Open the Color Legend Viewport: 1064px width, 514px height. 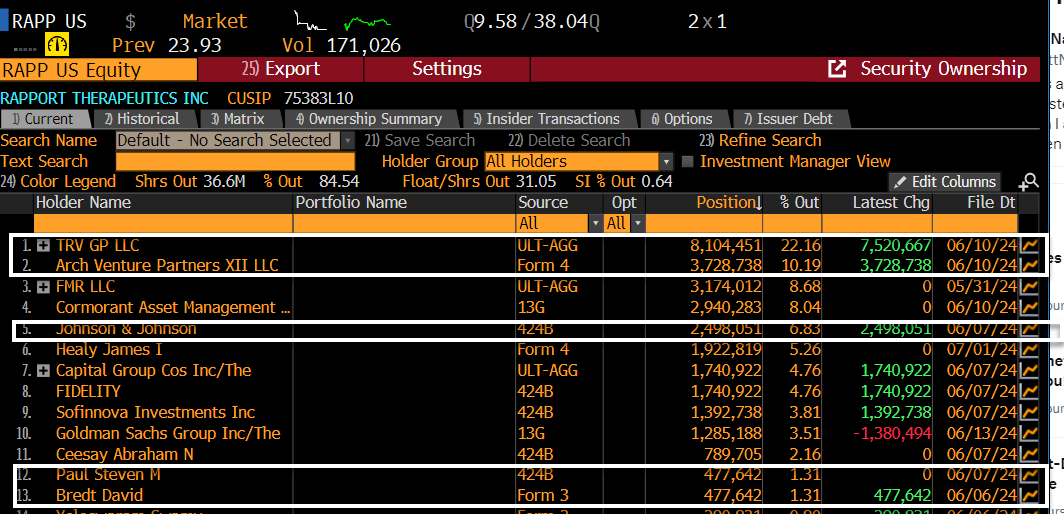click(58, 181)
